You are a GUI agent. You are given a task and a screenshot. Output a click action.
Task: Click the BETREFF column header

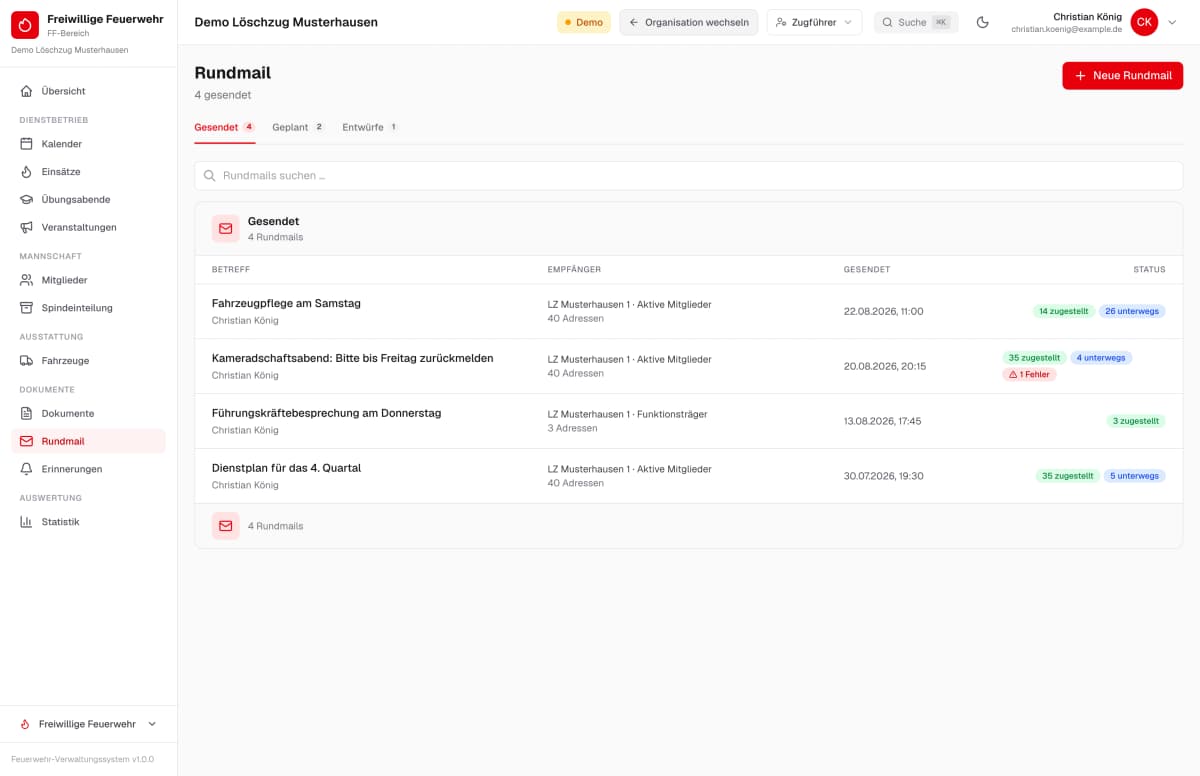click(231, 269)
